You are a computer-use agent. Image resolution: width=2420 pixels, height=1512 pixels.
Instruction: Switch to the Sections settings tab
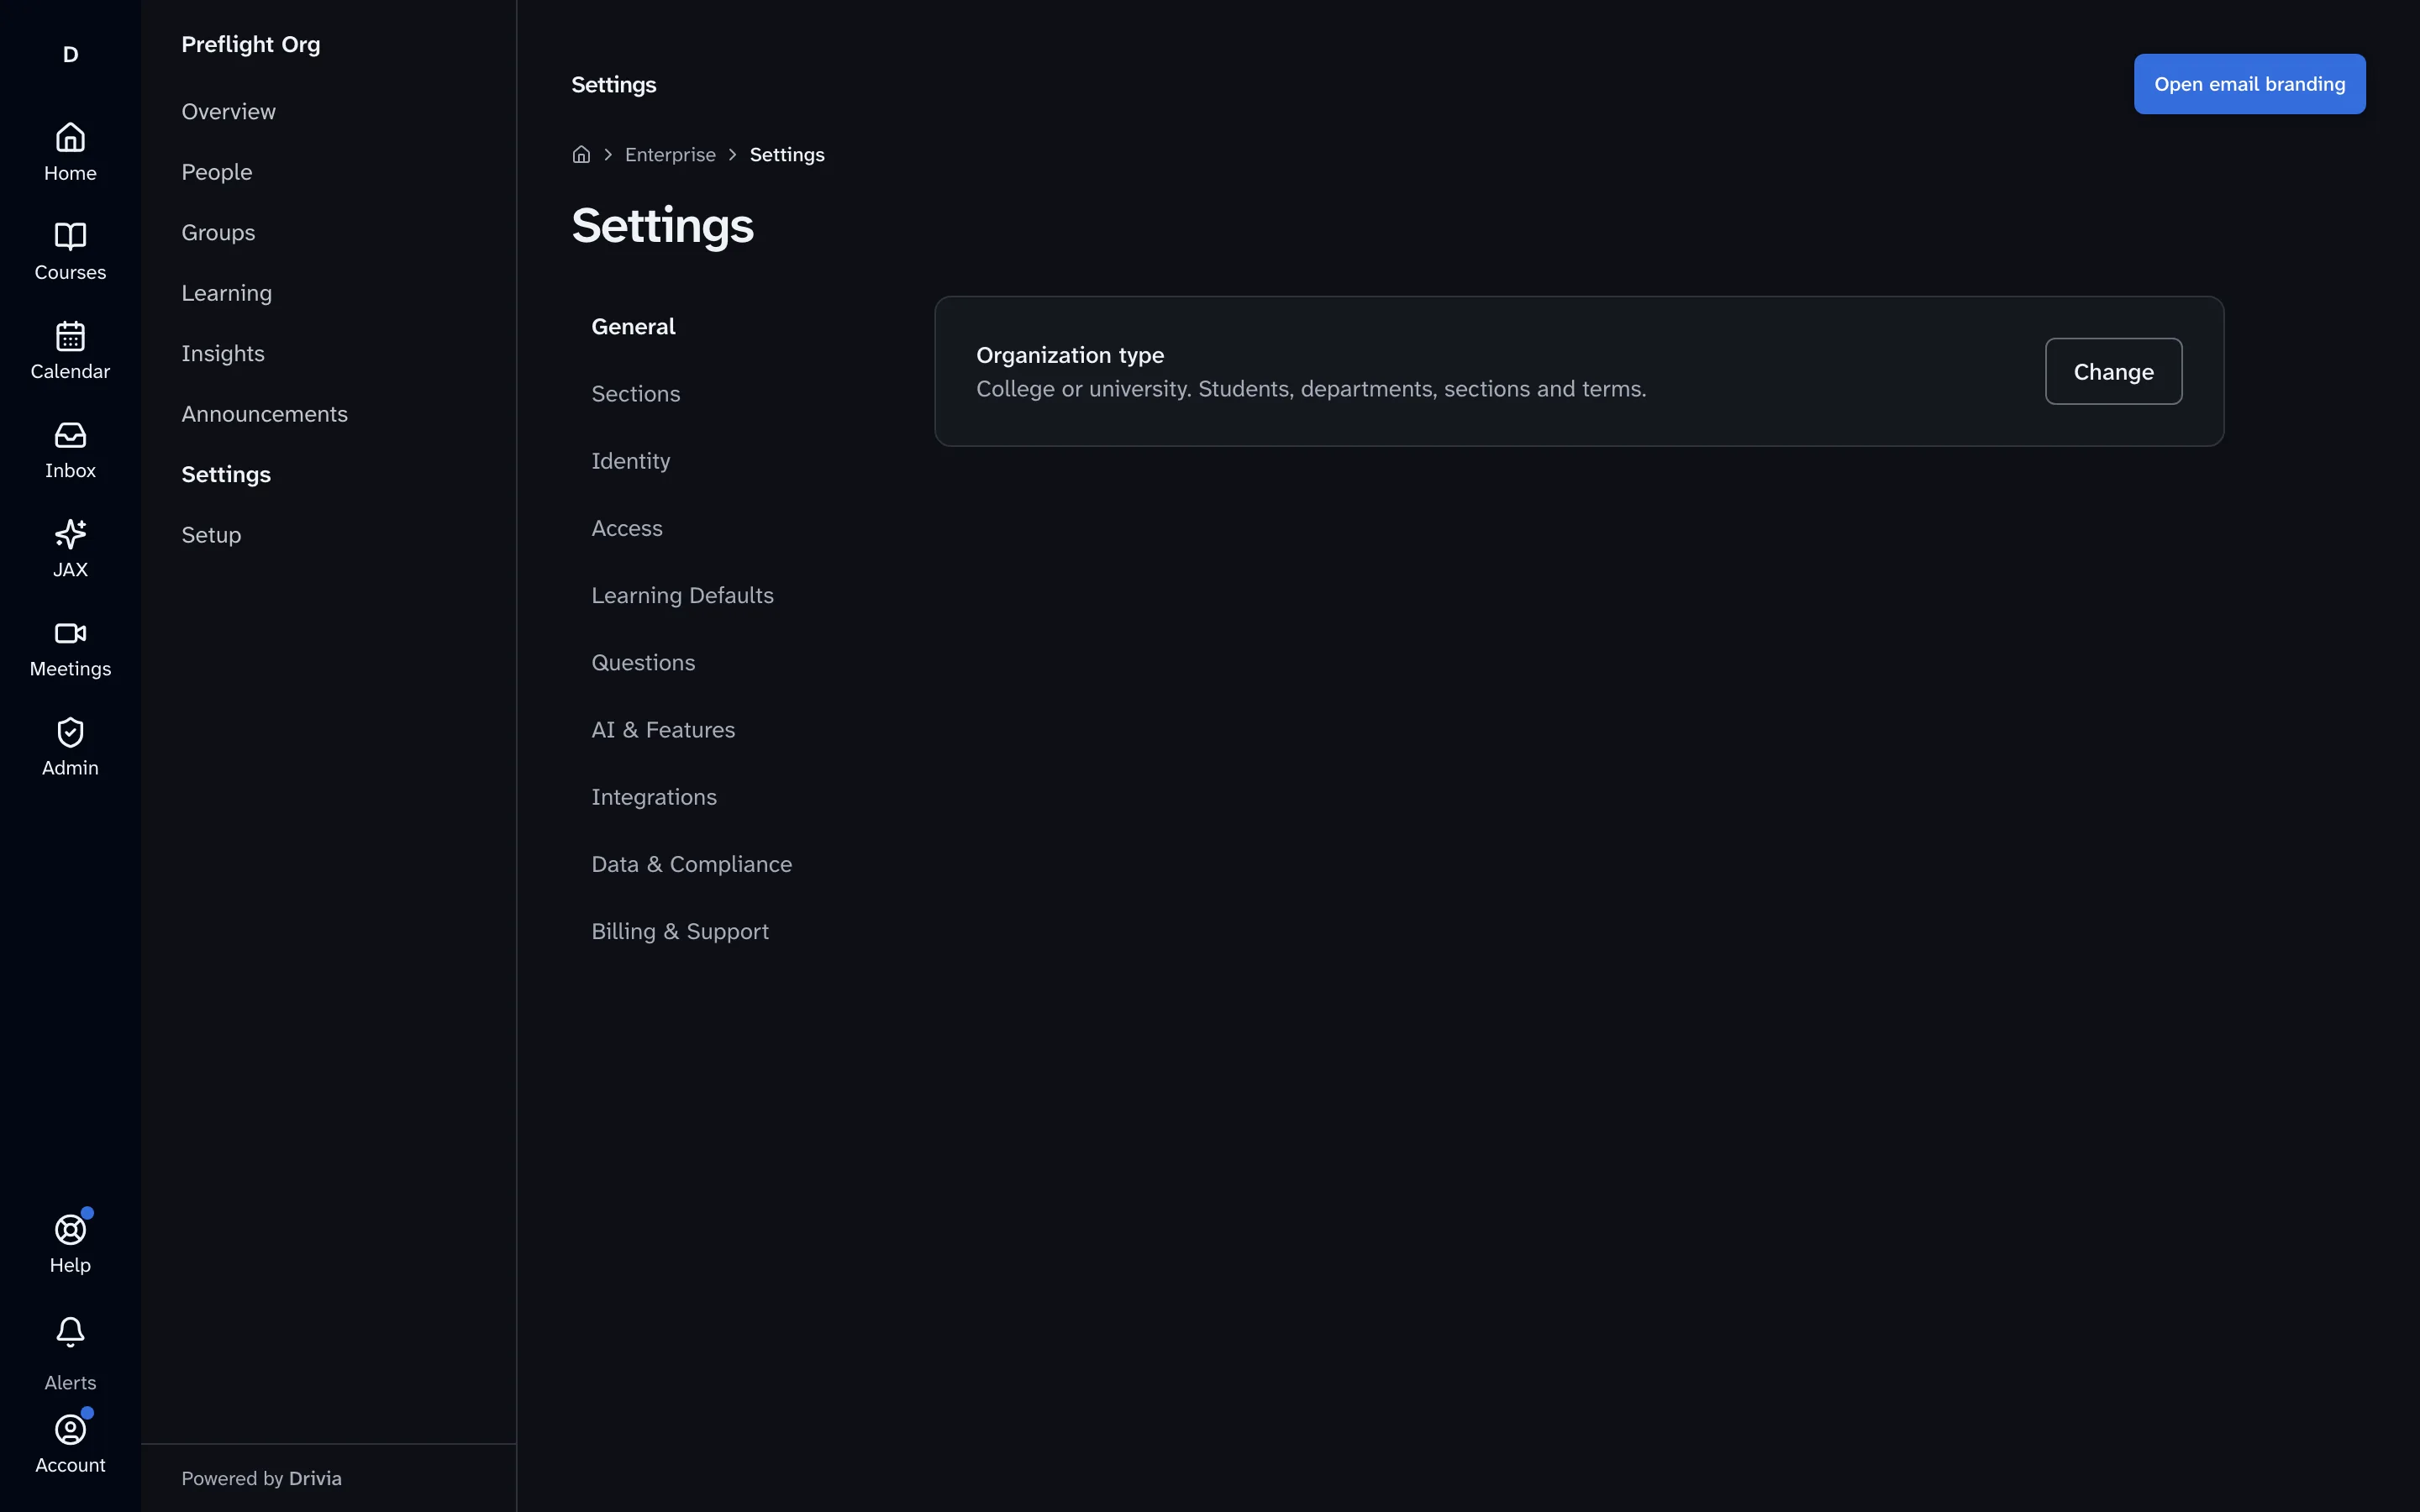(x=635, y=394)
